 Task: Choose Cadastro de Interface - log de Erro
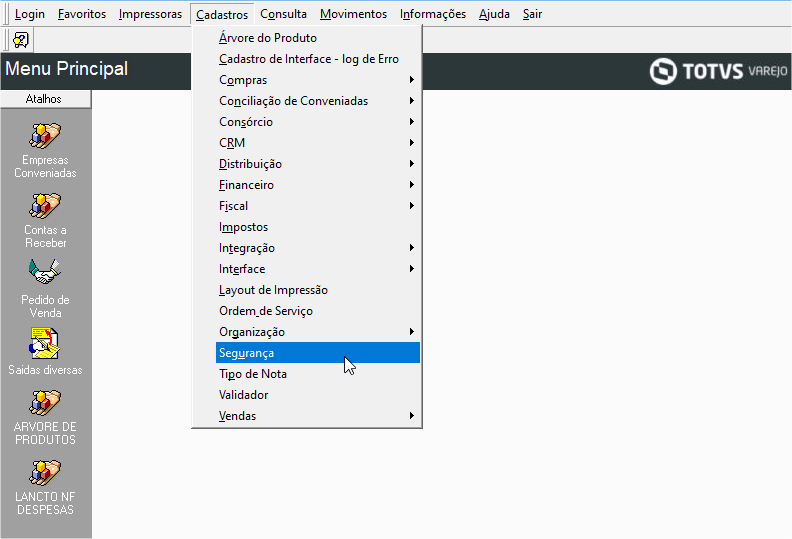(x=318, y=59)
